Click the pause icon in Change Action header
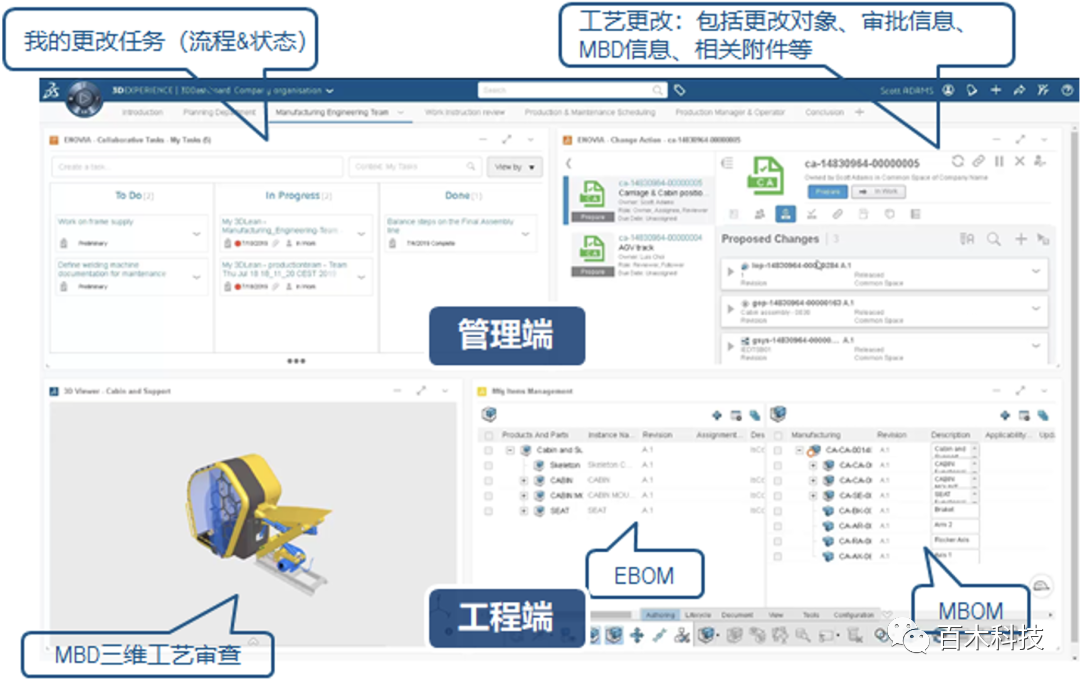The height and width of the screenshot is (686, 1080). [x=999, y=161]
